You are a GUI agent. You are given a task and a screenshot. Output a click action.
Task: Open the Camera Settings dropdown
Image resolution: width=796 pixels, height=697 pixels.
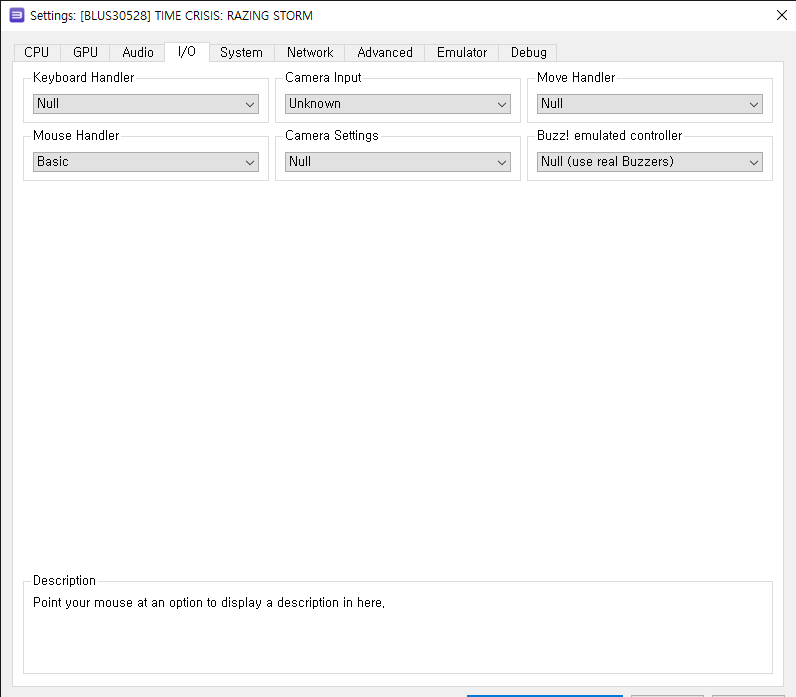coord(397,162)
